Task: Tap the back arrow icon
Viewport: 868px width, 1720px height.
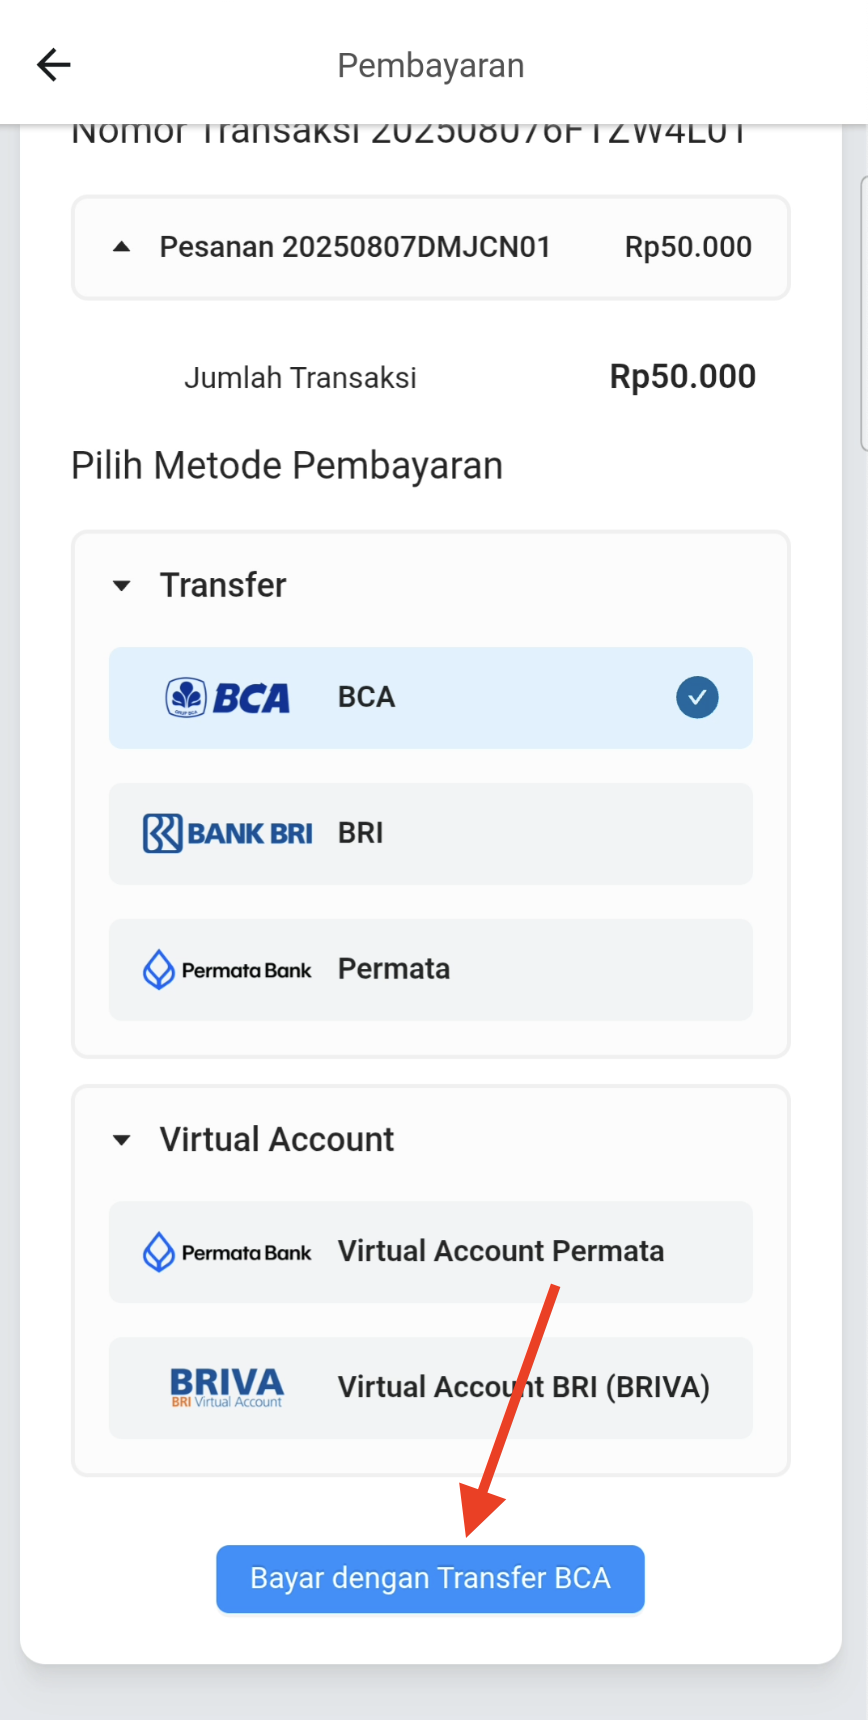Action: click(54, 66)
